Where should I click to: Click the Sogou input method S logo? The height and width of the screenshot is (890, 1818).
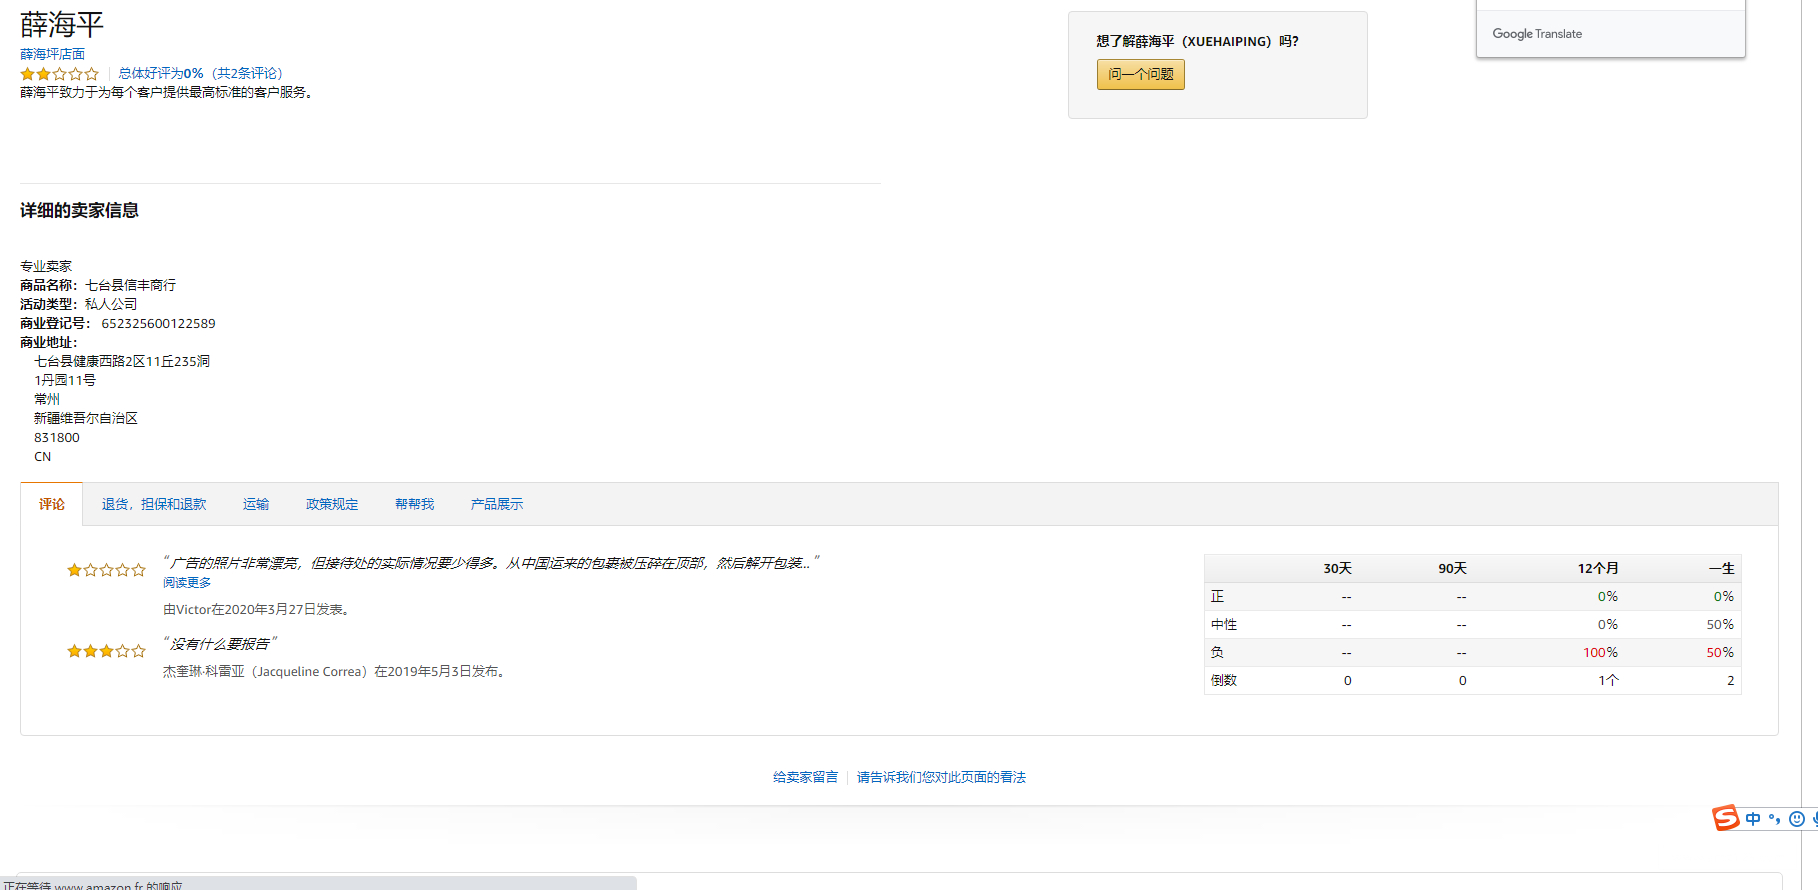tap(1725, 818)
